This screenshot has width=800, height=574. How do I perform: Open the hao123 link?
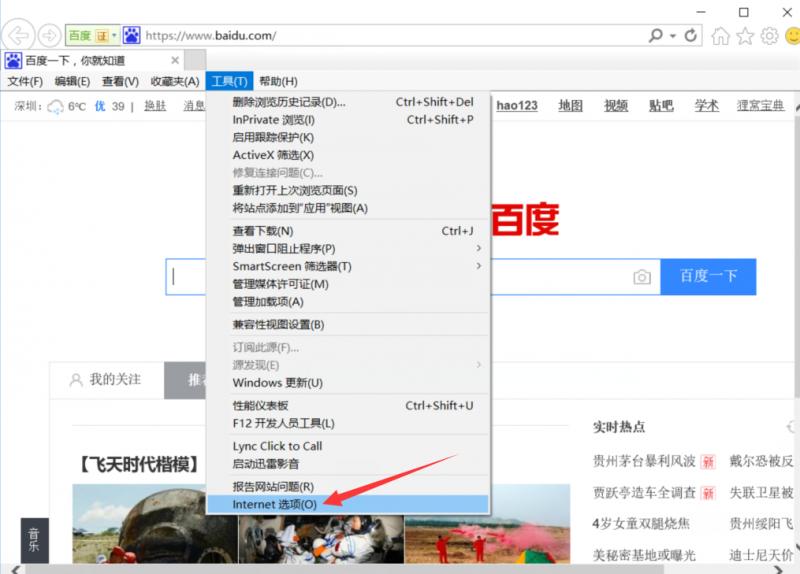click(517, 106)
